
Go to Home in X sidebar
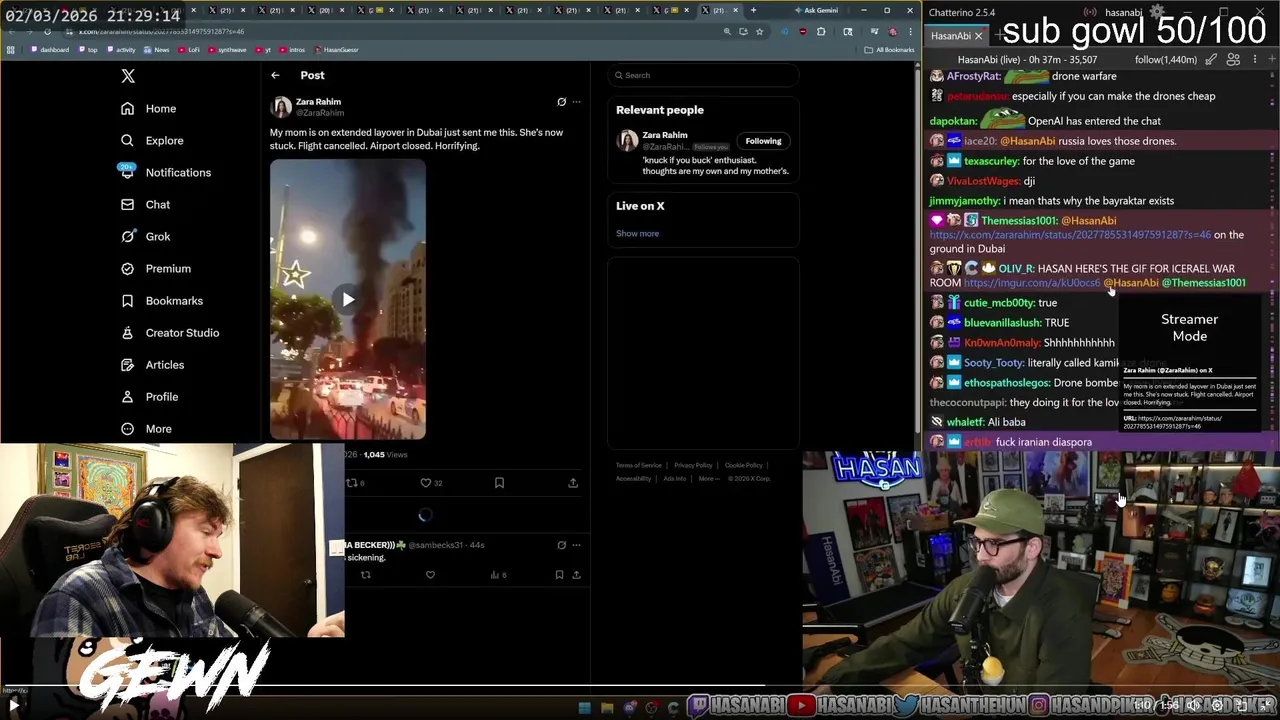149,109
